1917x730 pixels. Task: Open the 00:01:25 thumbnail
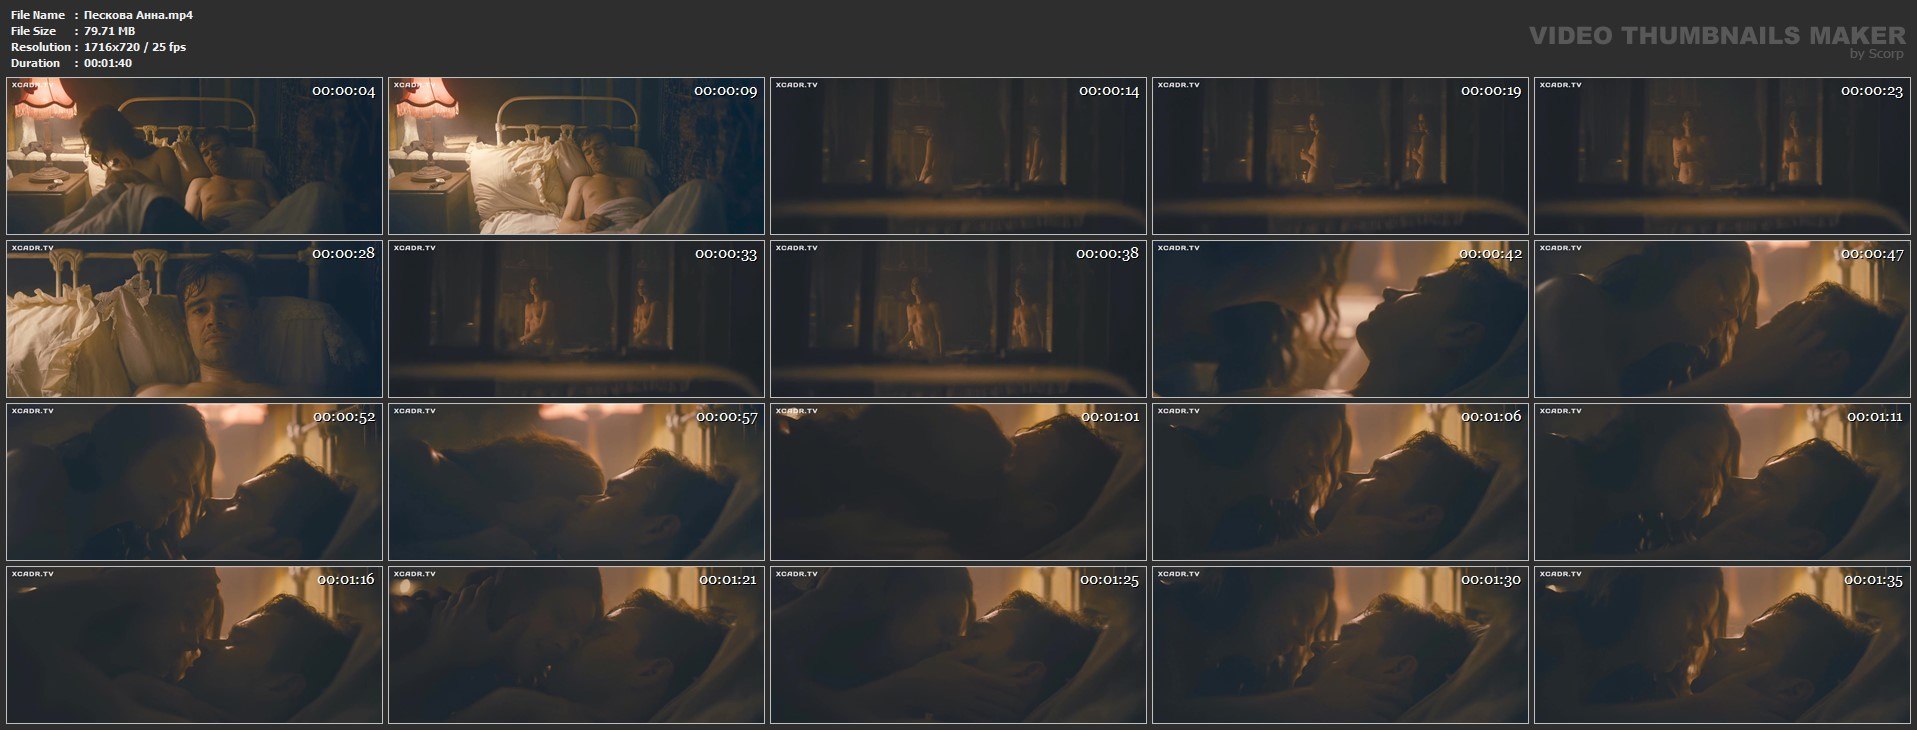point(958,645)
